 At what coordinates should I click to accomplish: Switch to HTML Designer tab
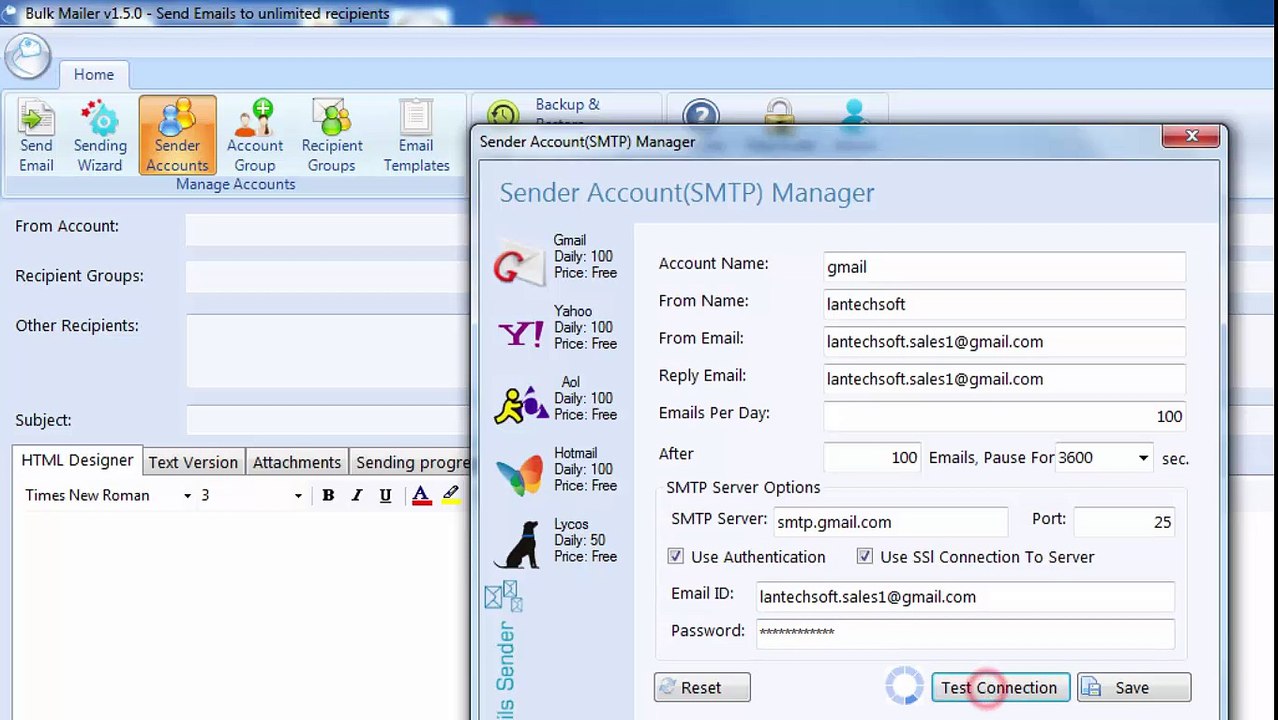[x=77, y=460]
